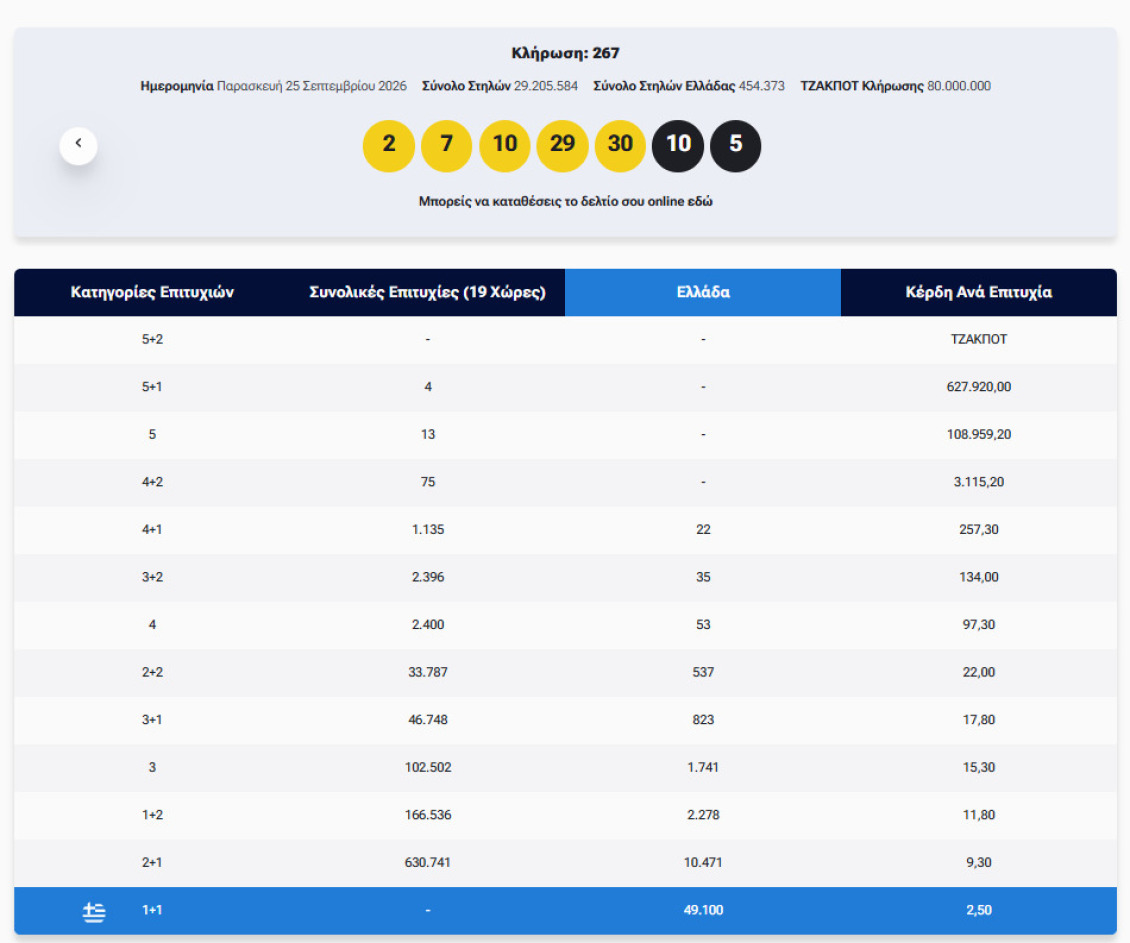Viewport: 1130px width, 943px height.
Task: Go to previous draw with left chevron
Action: click(x=79, y=145)
